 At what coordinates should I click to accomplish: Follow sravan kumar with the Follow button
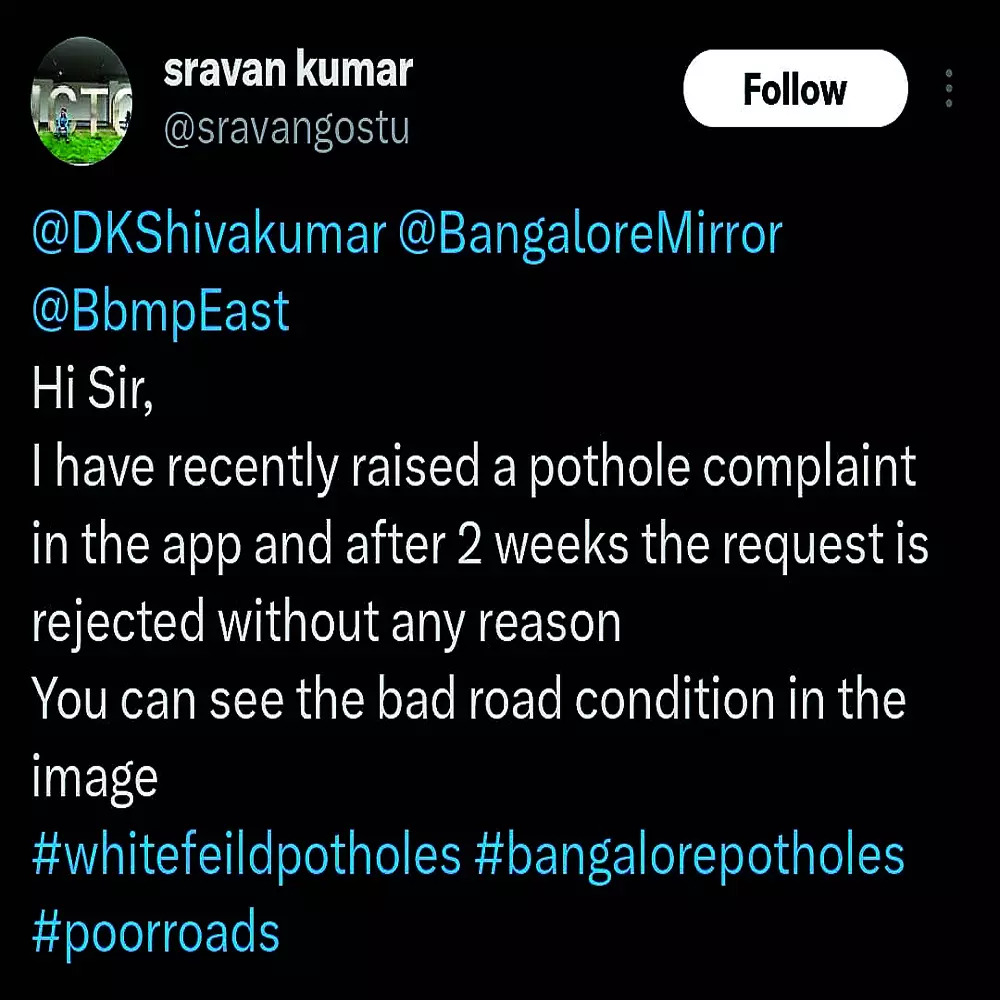coord(795,88)
